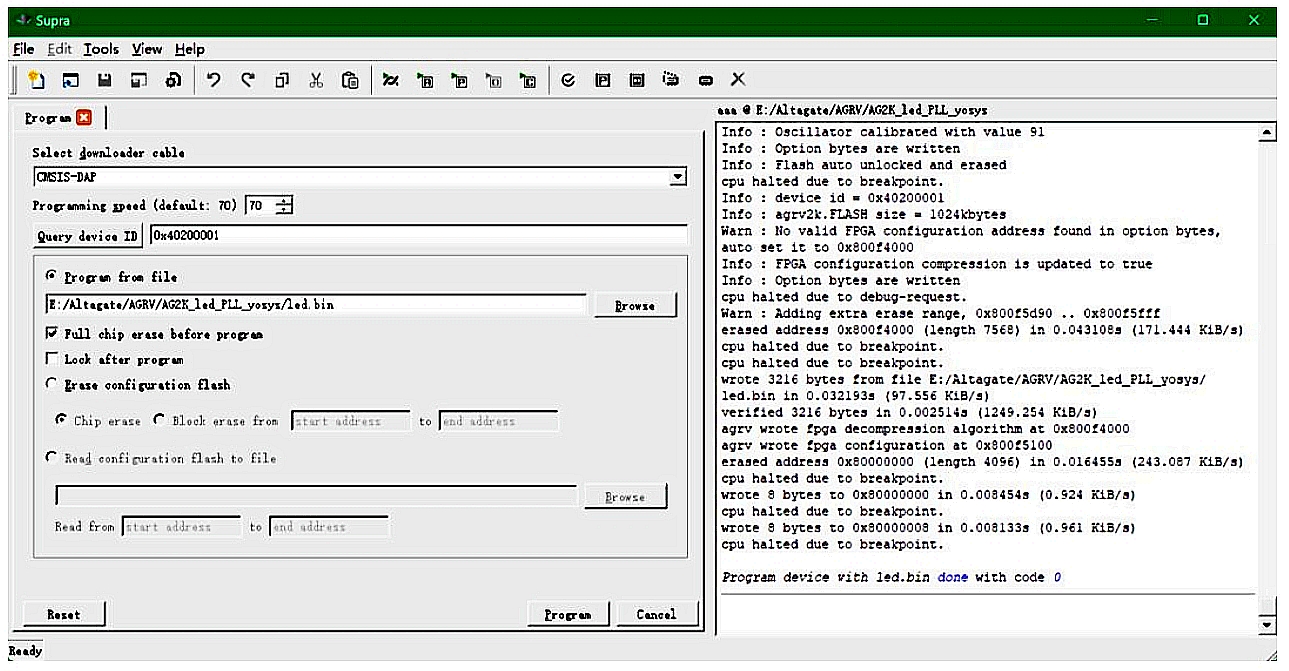This screenshot has width=1289, height=671.
Task: Click the Reset button
Action: tap(64, 614)
